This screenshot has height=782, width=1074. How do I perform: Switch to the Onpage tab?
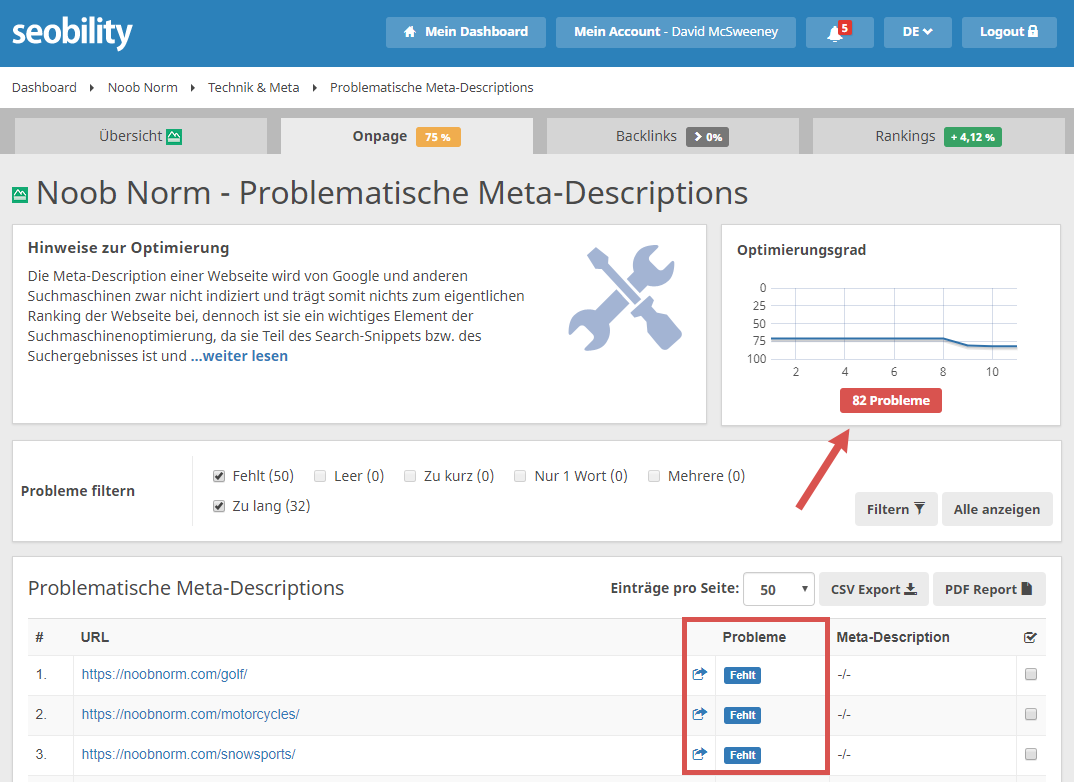coord(407,136)
